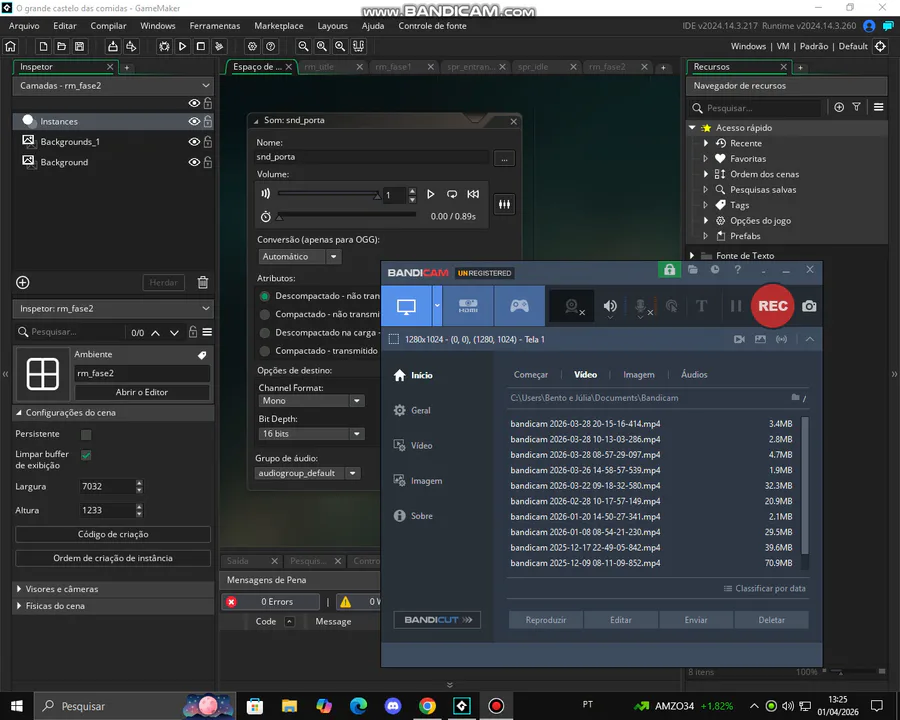The width and height of the screenshot is (900, 720).
Task: Select Bandicam screen recording mode monitor icon
Action: [406, 306]
